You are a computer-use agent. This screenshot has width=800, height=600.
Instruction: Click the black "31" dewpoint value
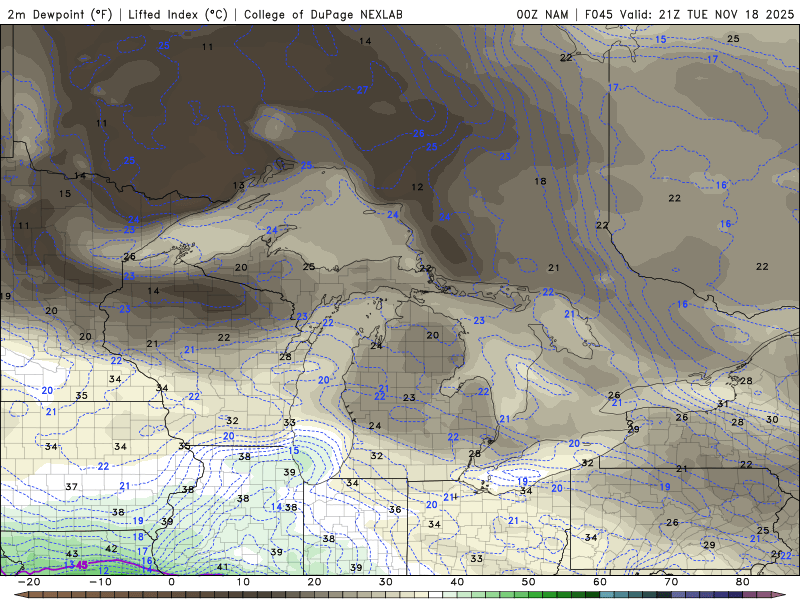(x=723, y=404)
